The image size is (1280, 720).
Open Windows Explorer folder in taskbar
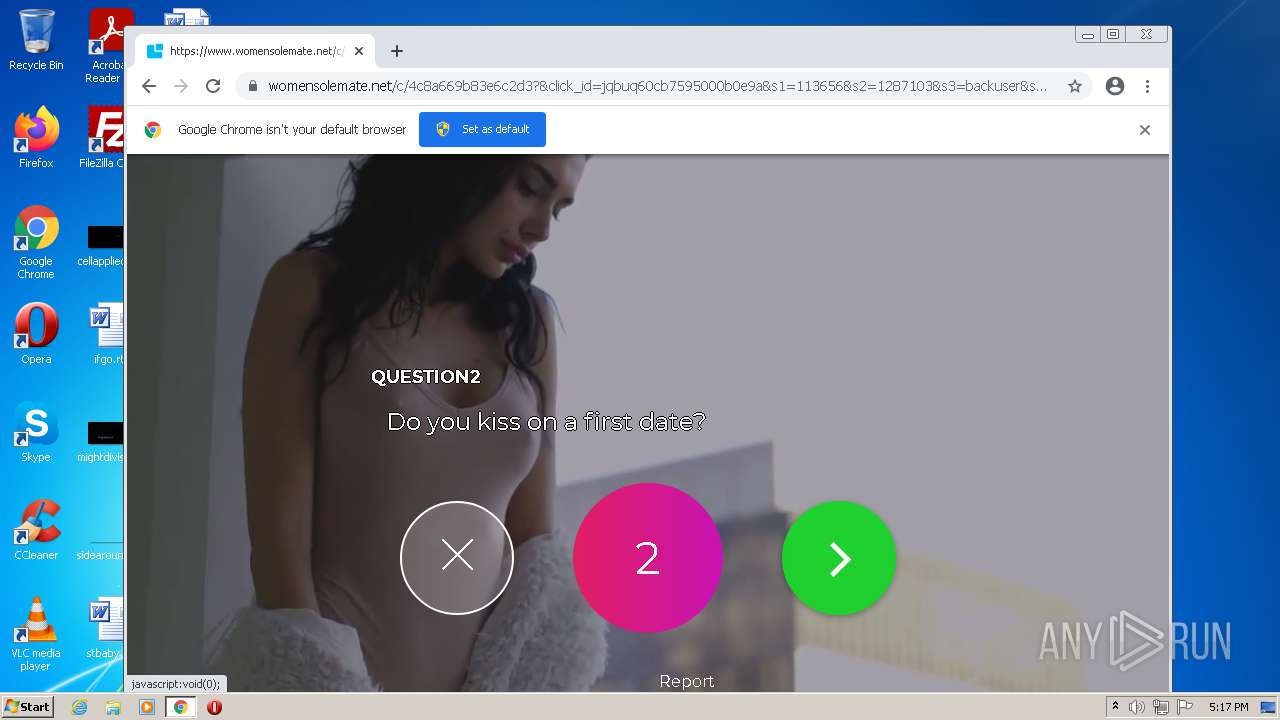point(113,707)
